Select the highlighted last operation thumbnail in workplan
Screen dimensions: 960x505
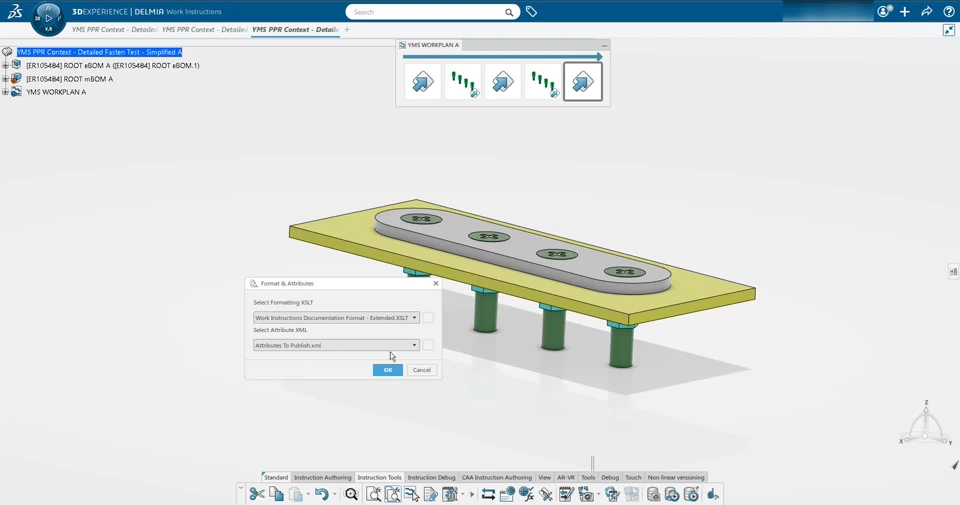click(x=583, y=81)
